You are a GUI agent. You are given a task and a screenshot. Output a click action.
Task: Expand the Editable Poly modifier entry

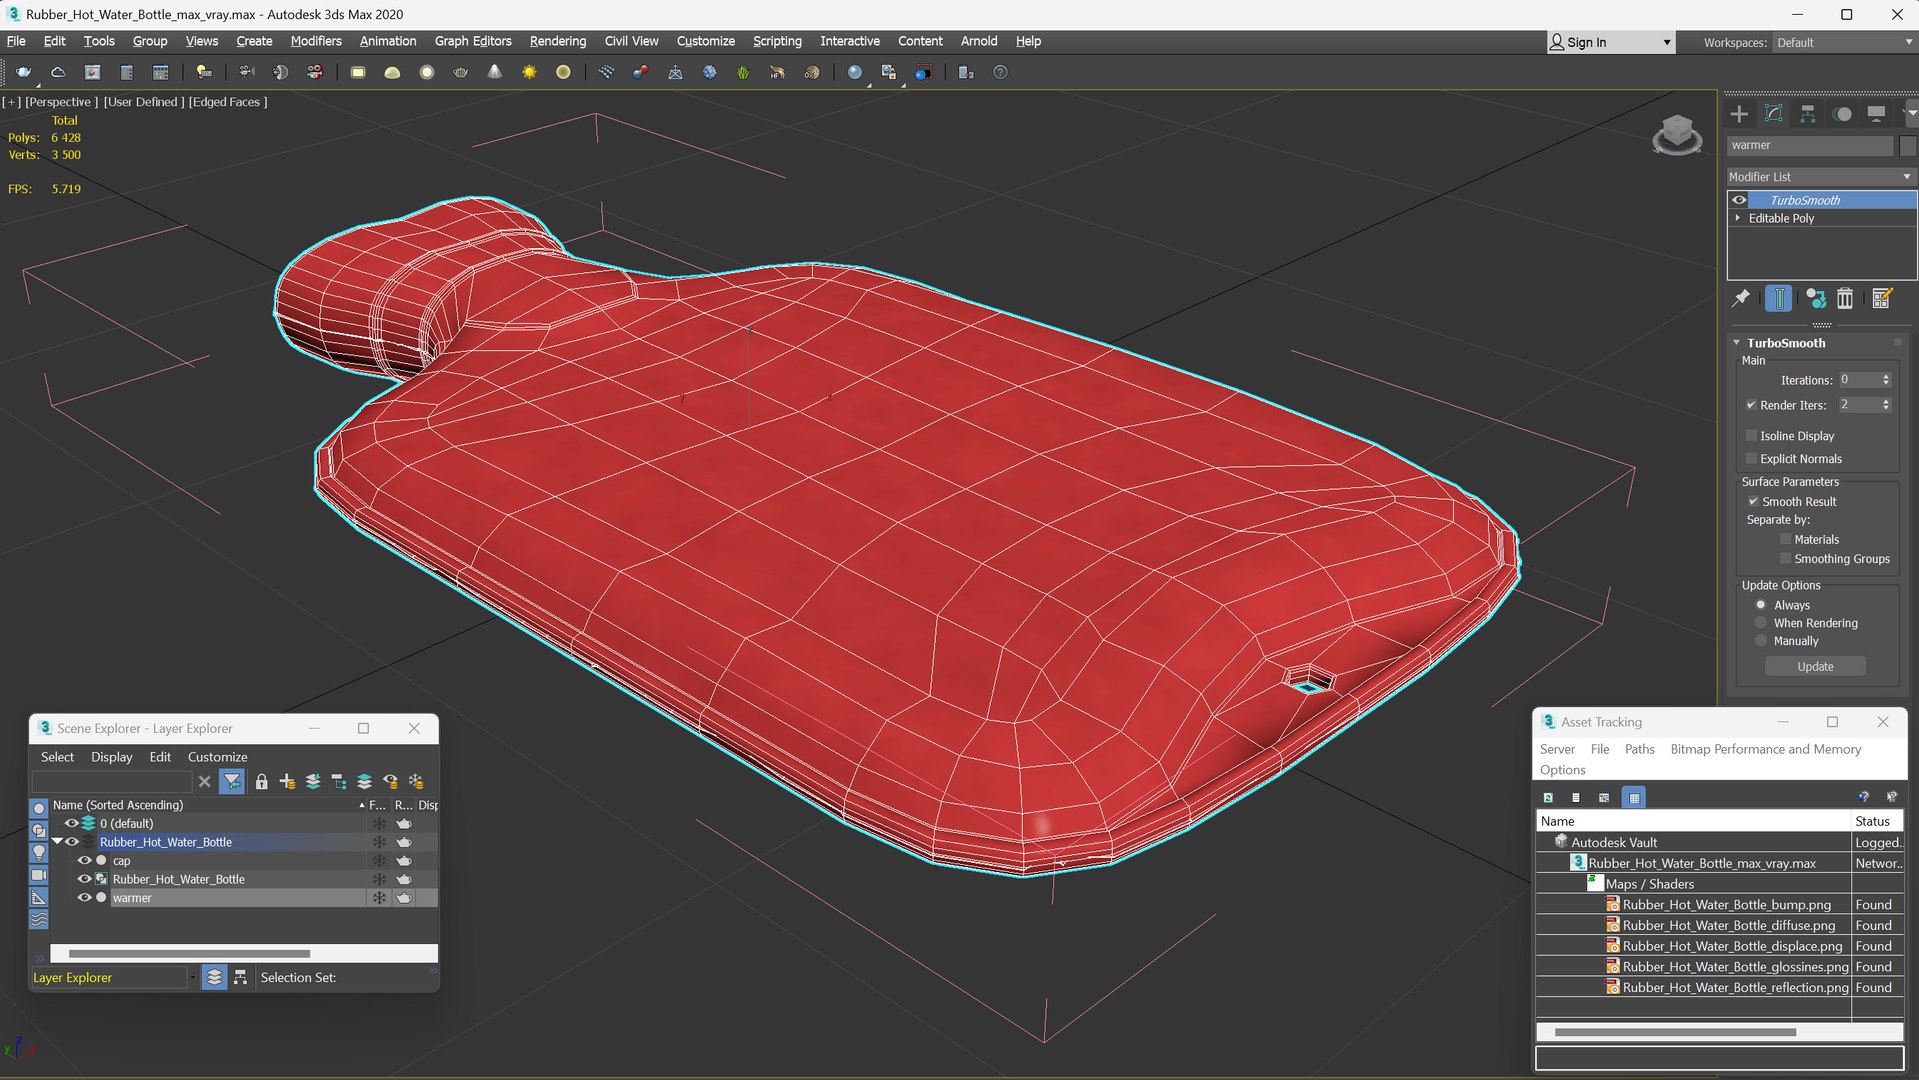(1738, 218)
